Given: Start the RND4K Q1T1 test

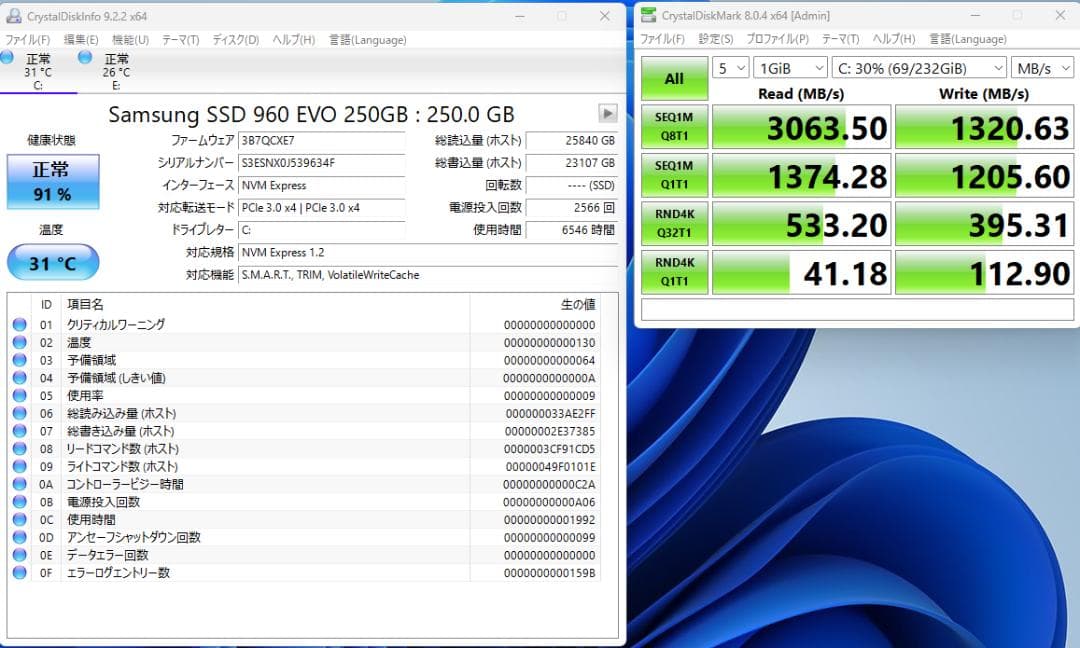Looking at the screenshot, I should coord(672,271).
